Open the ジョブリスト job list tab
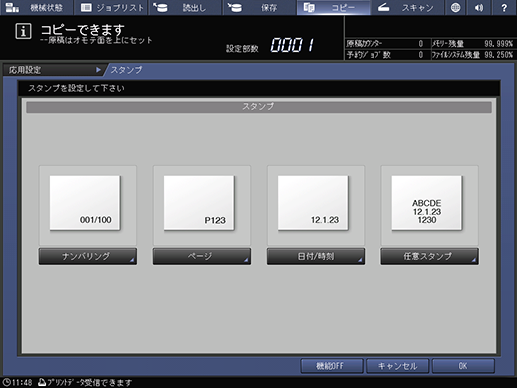This screenshot has width=517, height=388. tap(111, 7)
